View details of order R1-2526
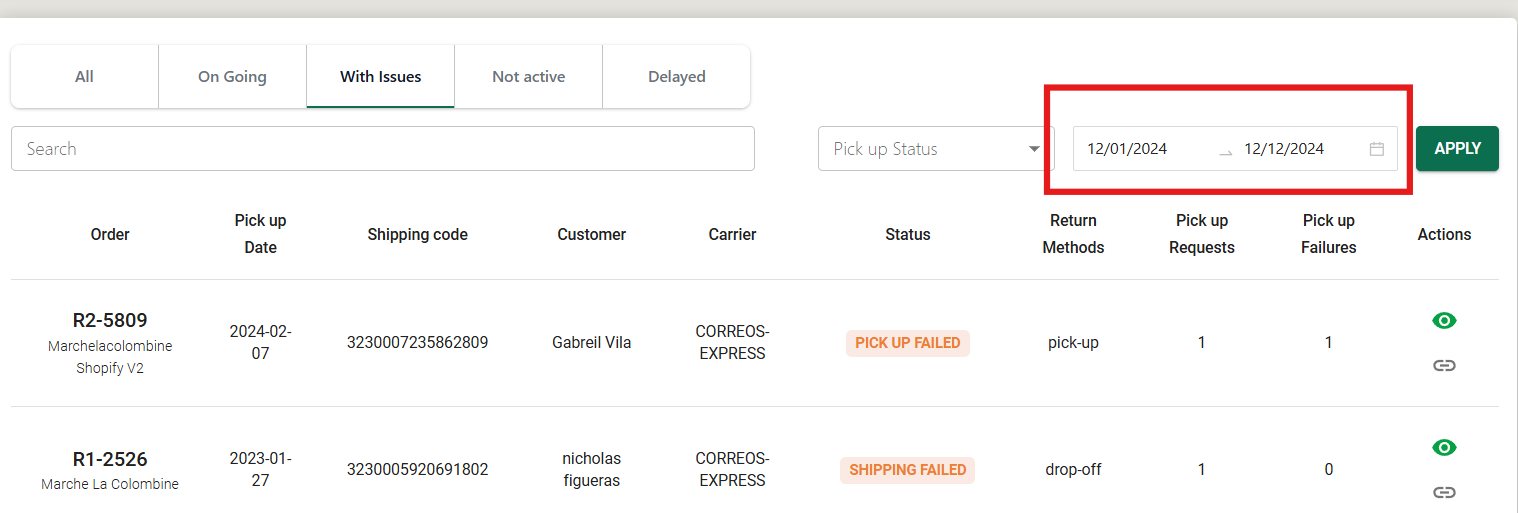 coord(1444,447)
